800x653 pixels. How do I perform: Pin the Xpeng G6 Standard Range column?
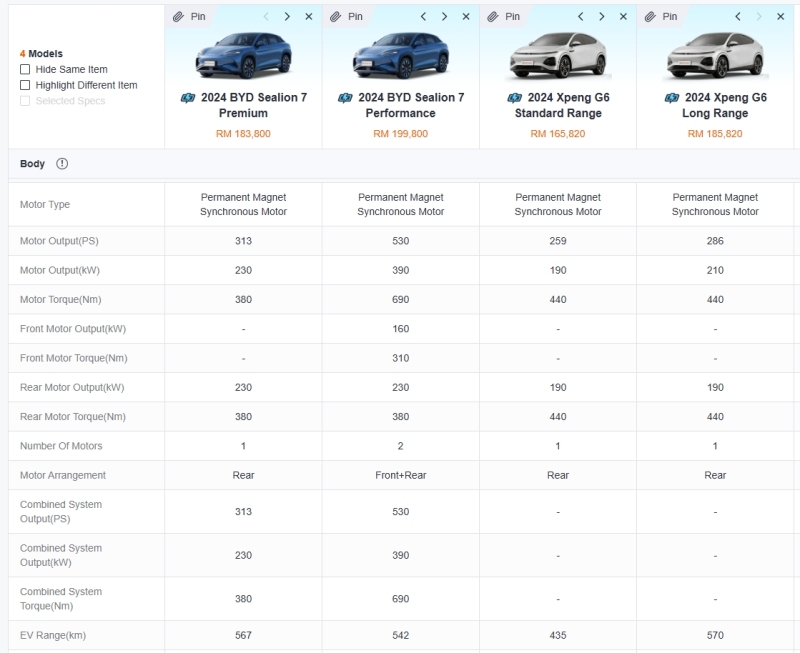503,17
